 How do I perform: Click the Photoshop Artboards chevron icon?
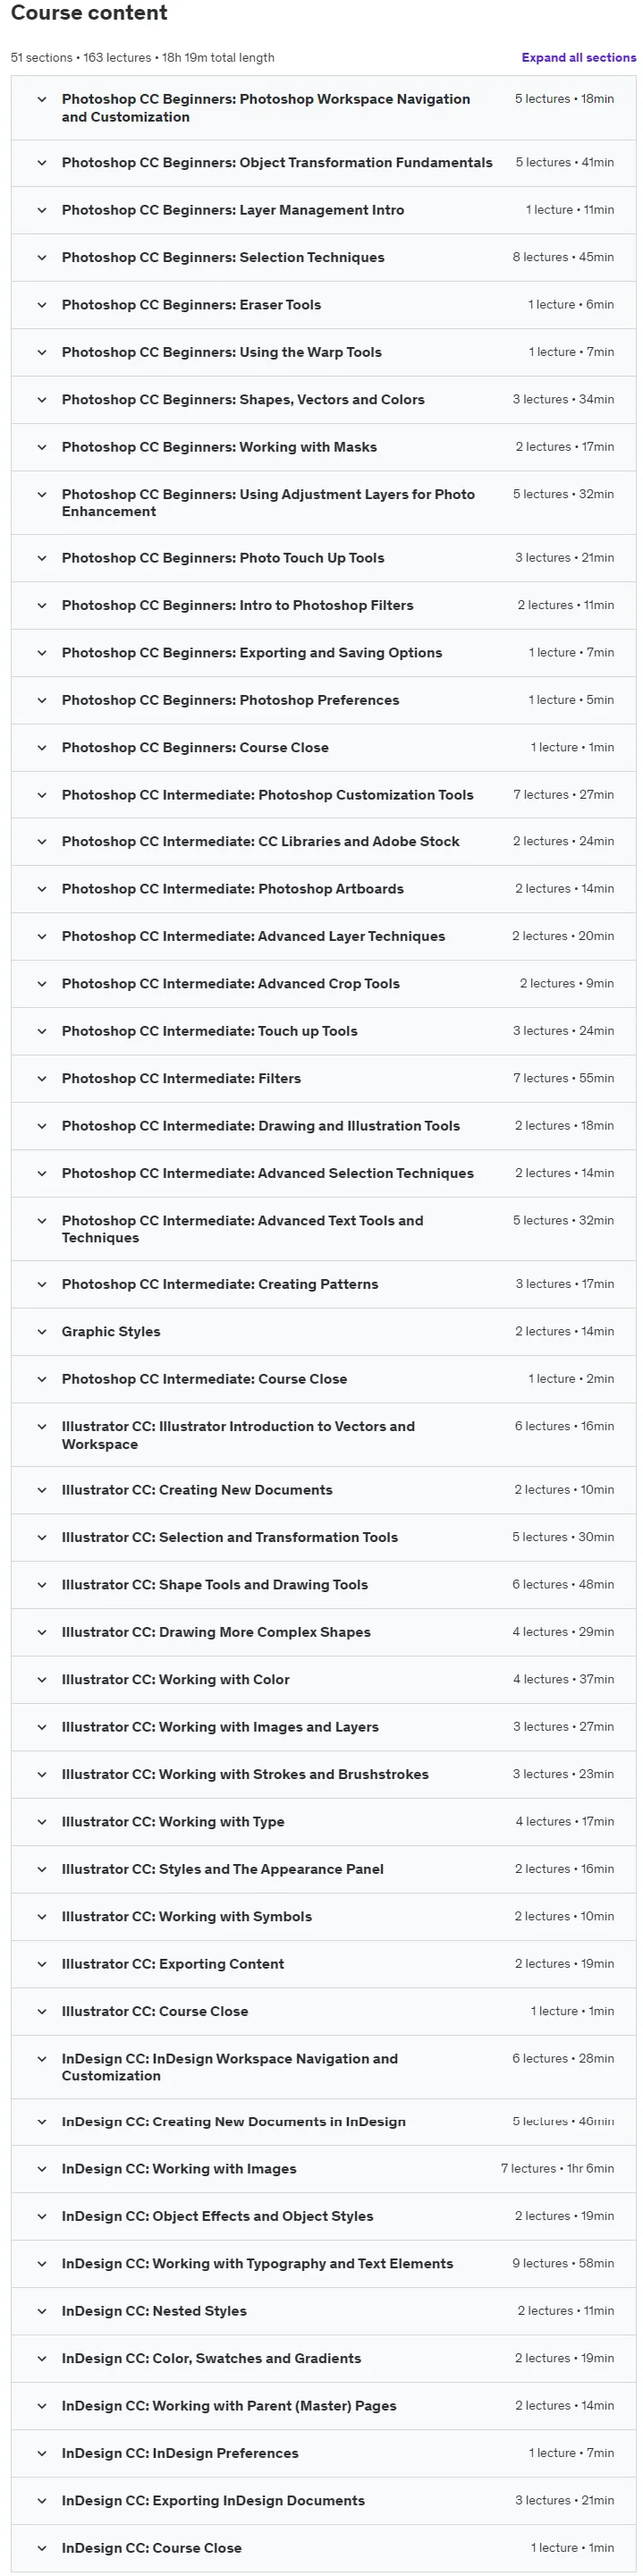[x=42, y=889]
